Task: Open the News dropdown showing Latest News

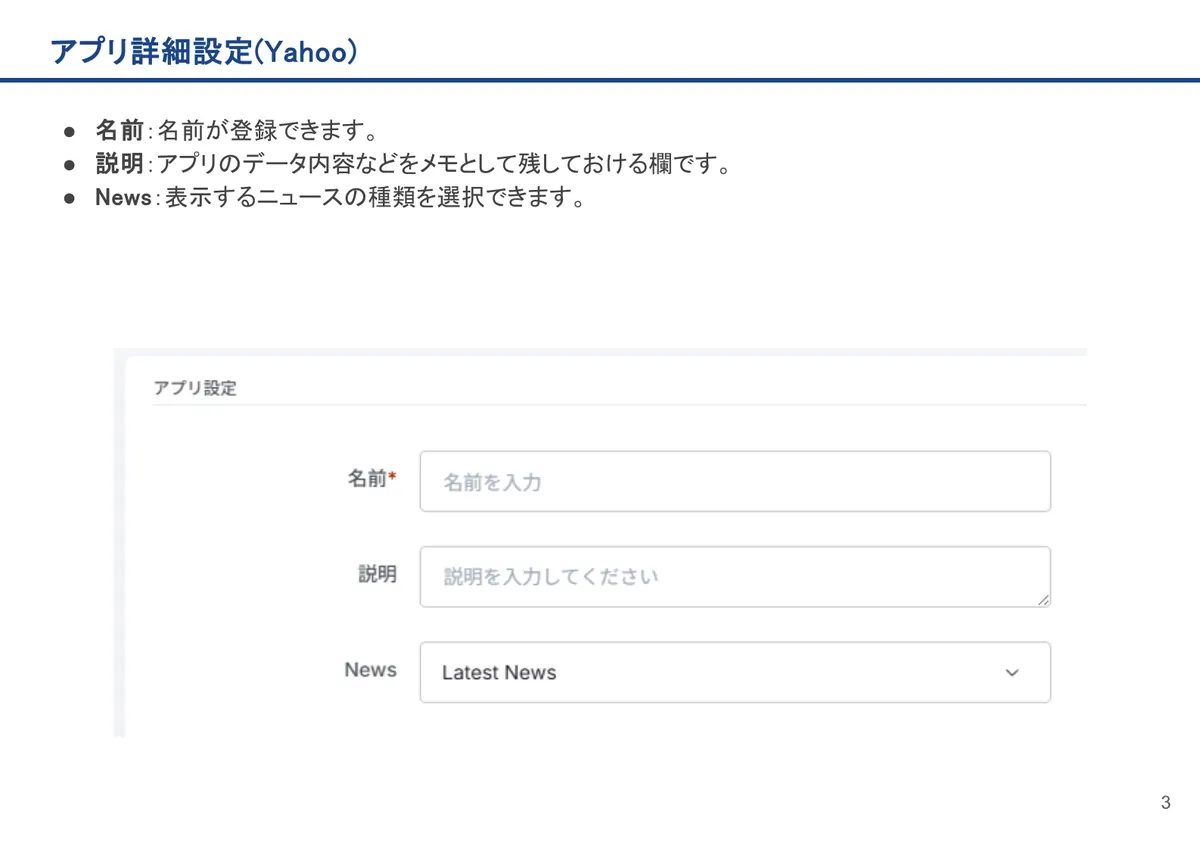Action: (x=735, y=672)
